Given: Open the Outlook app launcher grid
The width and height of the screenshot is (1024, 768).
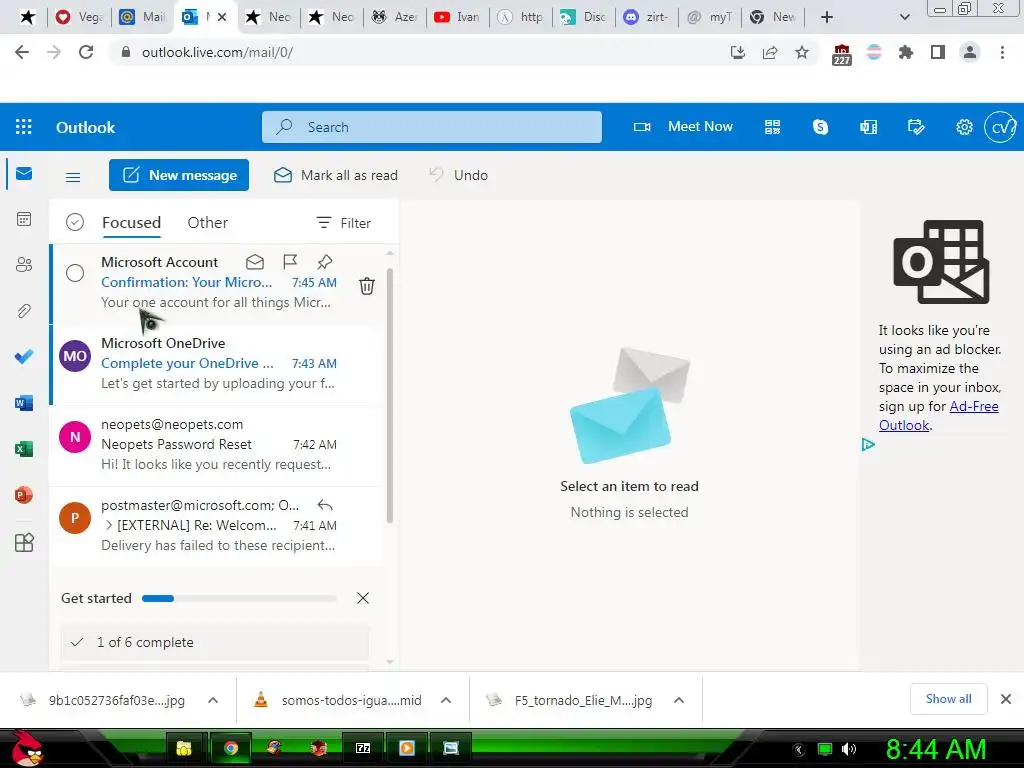Looking at the screenshot, I should click(x=24, y=127).
